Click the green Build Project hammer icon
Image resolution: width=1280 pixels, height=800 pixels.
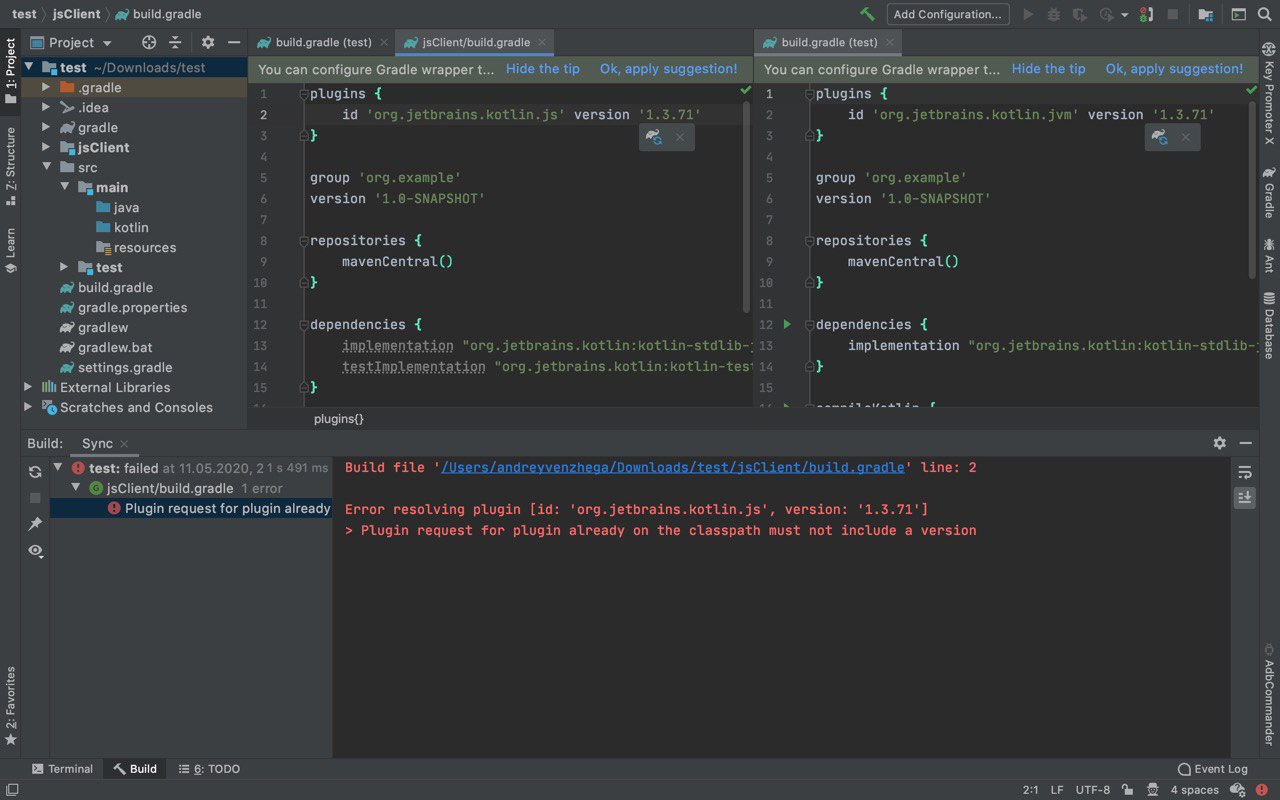click(x=867, y=14)
